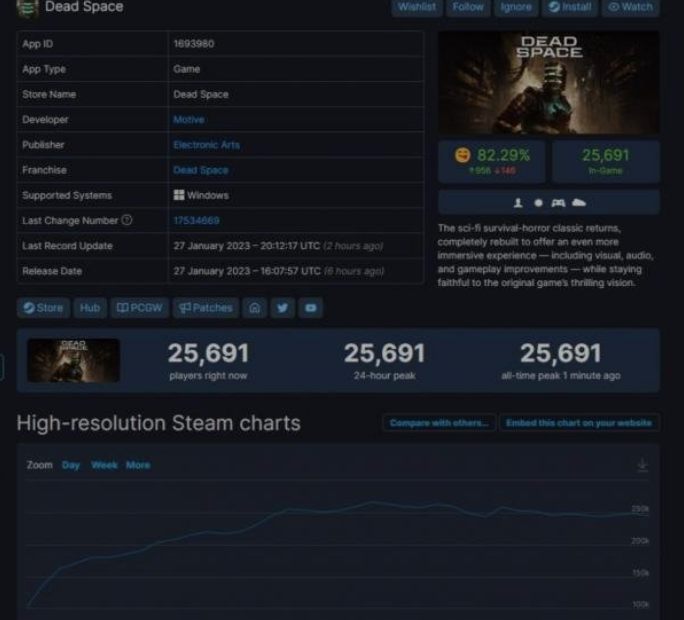The width and height of the screenshot is (684, 620).
Task: Click the single-player person icon
Action: 518,203
